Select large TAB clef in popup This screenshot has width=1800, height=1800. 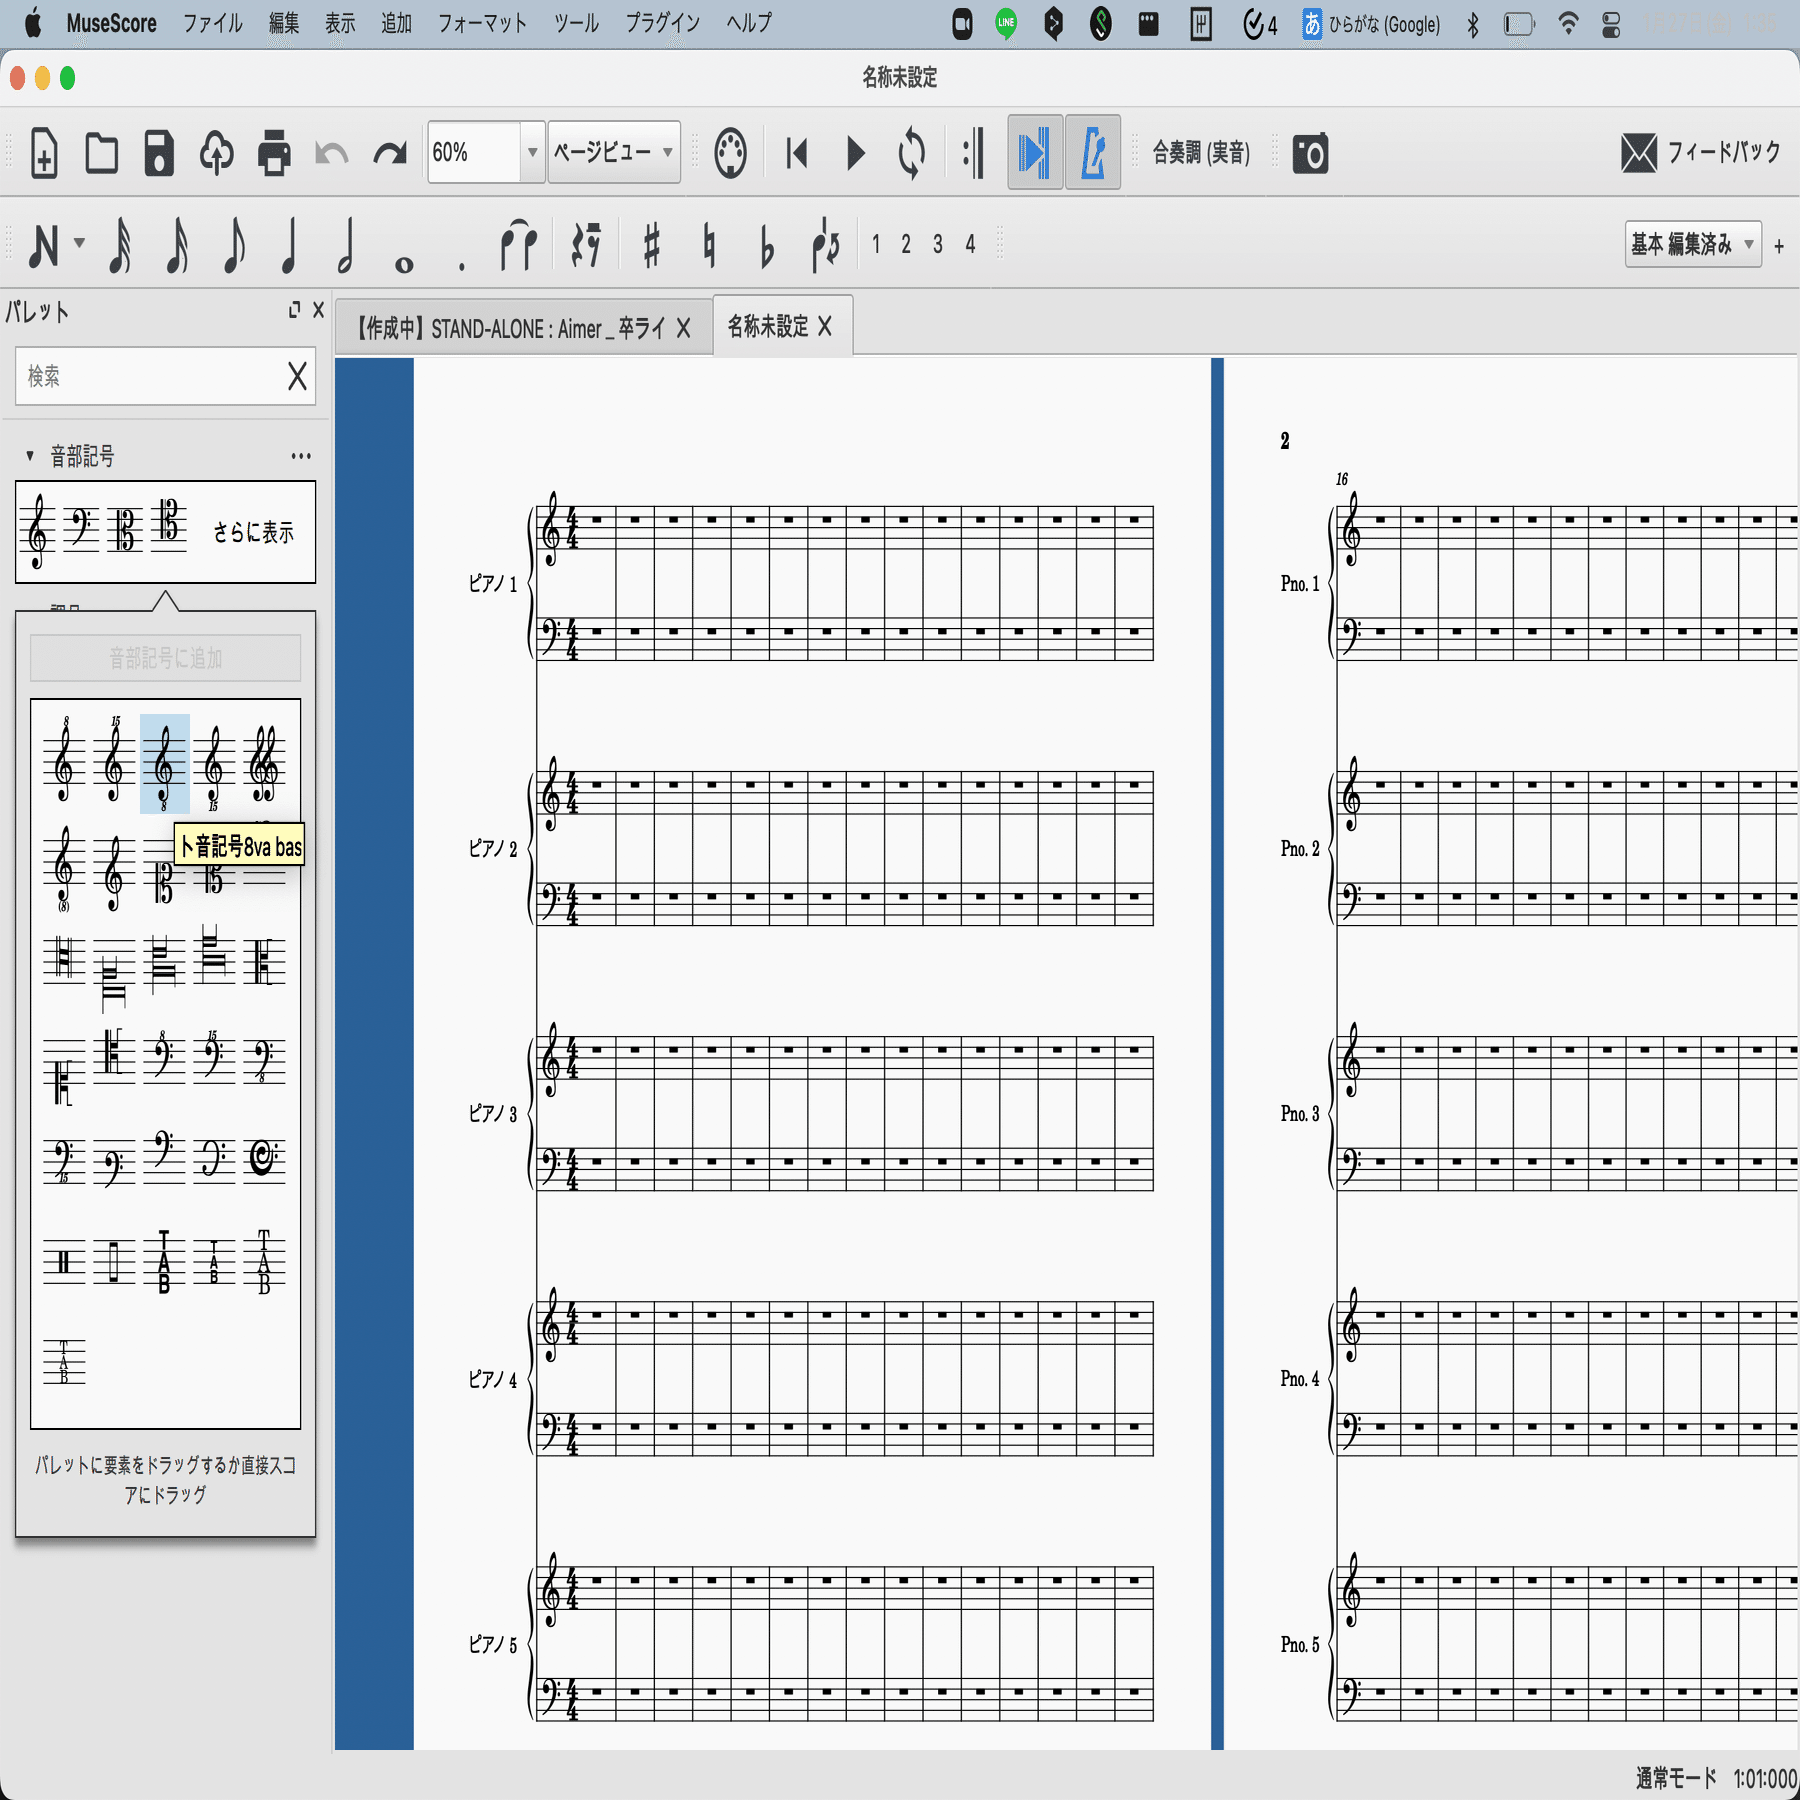(x=164, y=1261)
